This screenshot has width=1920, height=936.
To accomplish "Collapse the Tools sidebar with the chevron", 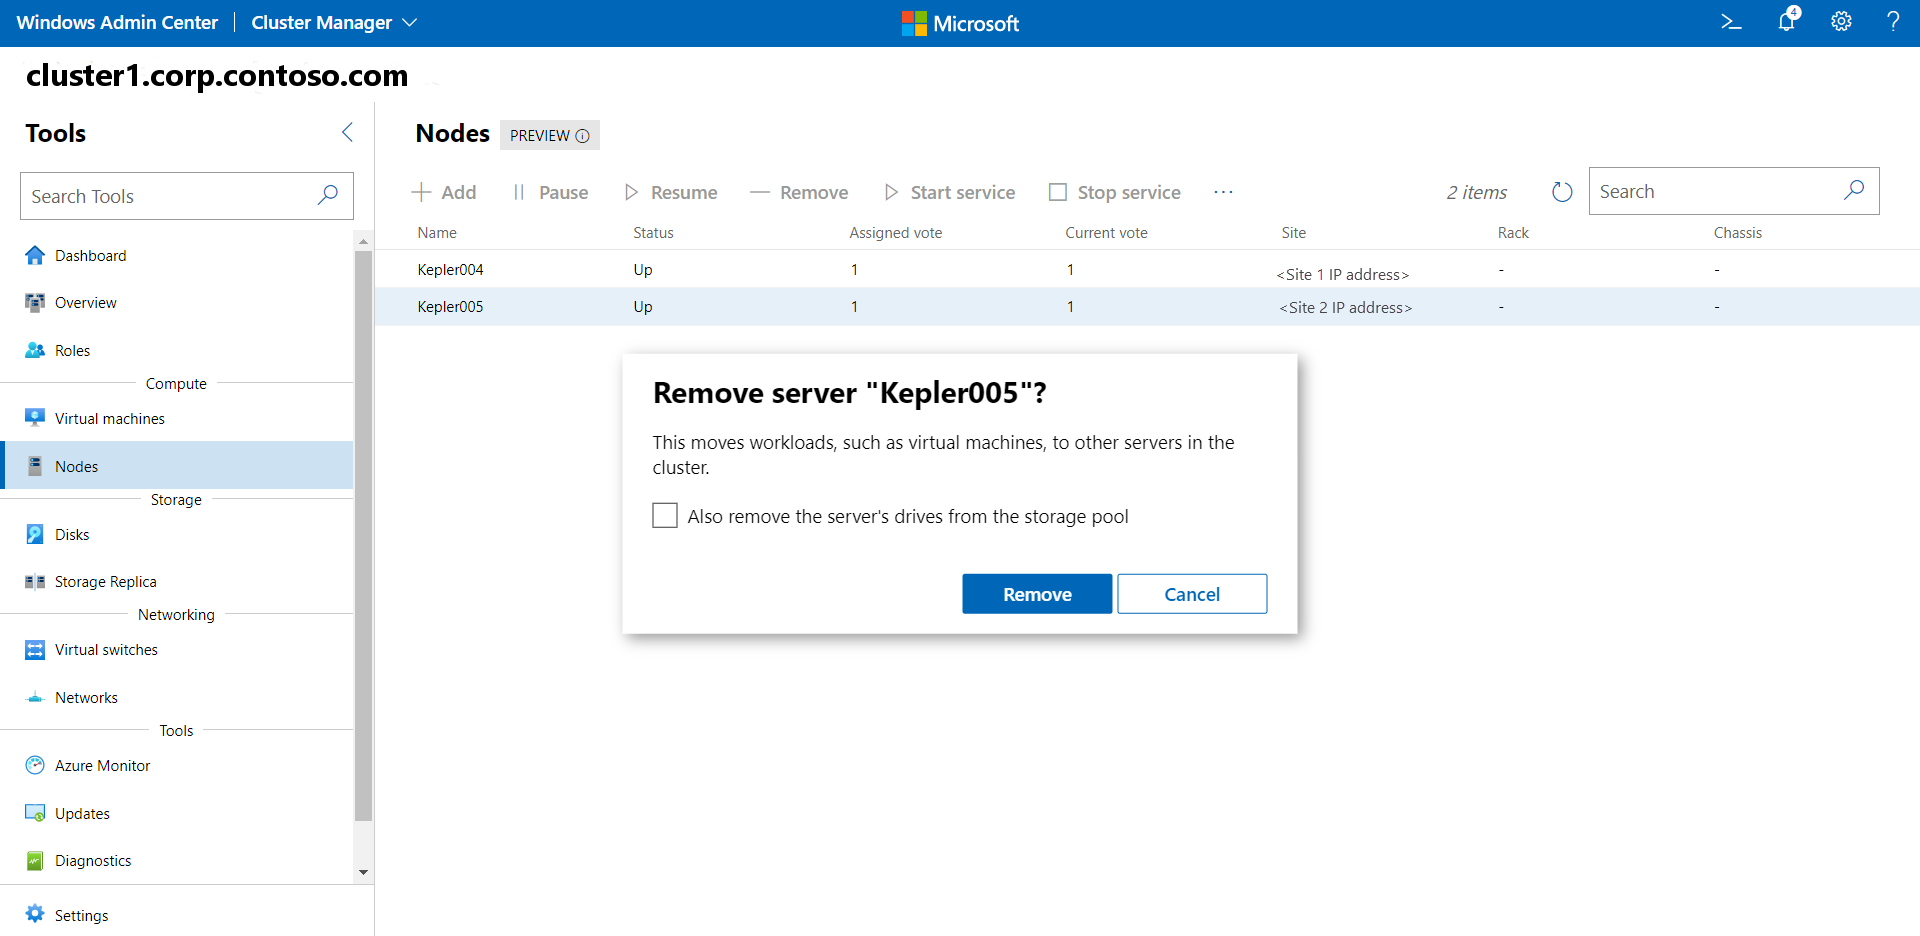I will [347, 131].
